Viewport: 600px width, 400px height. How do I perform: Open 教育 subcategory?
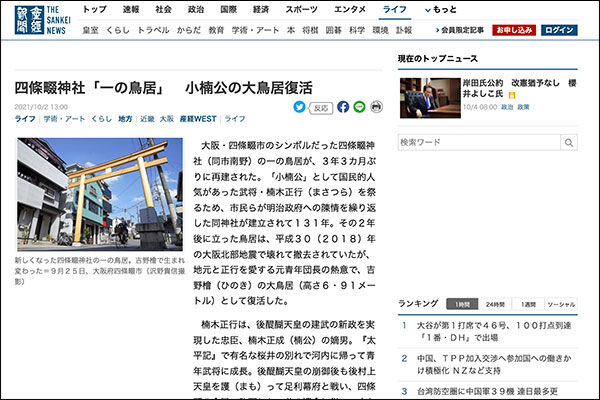coord(216,30)
